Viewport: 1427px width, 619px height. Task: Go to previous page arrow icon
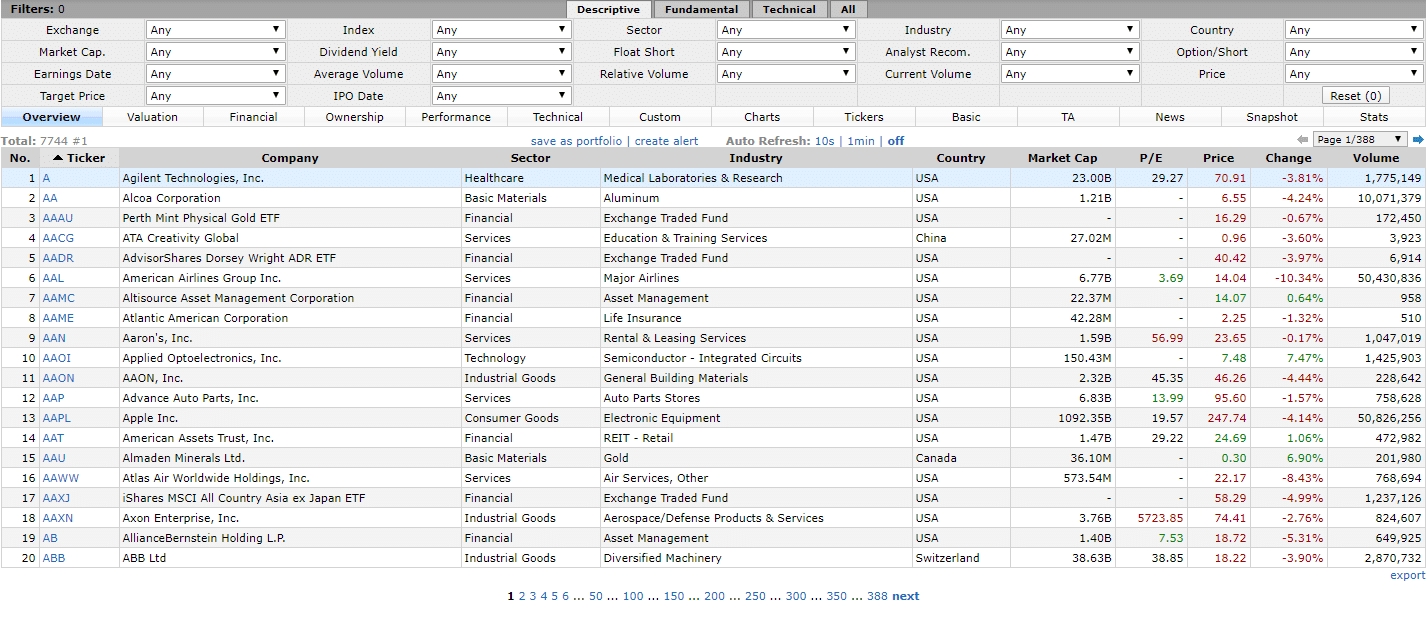tap(1302, 140)
